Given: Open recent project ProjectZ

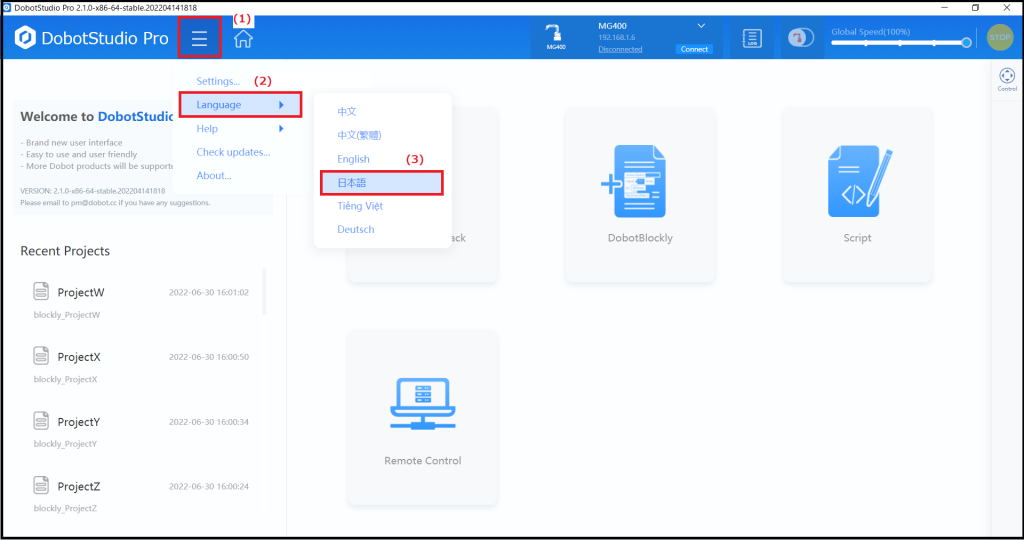Looking at the screenshot, I should coord(79,486).
